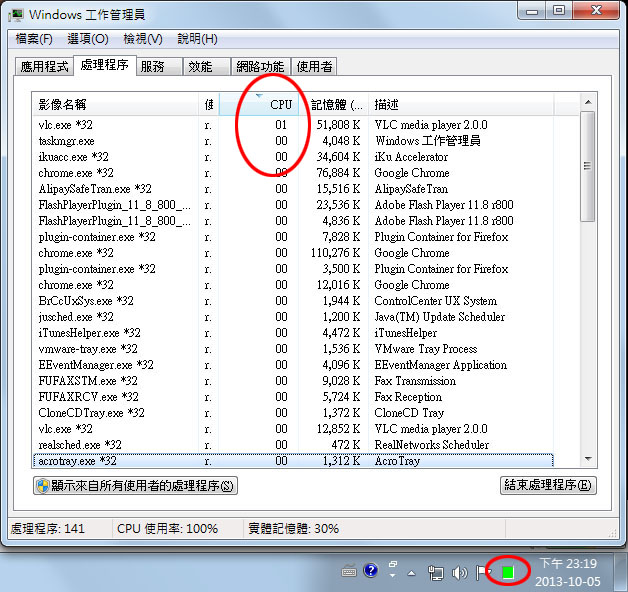Click the scroll down arrow of process list

[x=588, y=459]
